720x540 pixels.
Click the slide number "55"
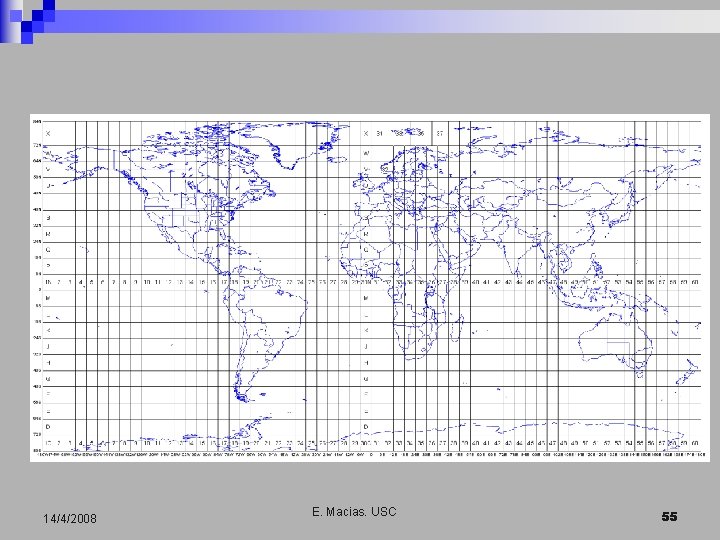click(x=669, y=517)
